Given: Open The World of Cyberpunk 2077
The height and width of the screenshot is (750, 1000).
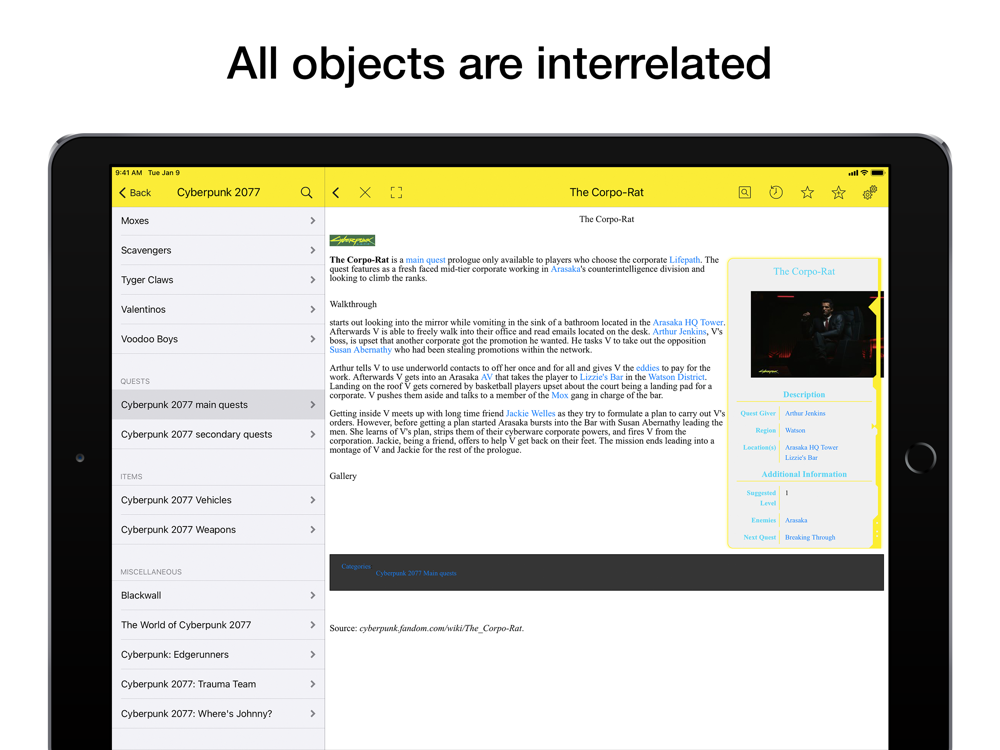Looking at the screenshot, I should click(x=218, y=625).
